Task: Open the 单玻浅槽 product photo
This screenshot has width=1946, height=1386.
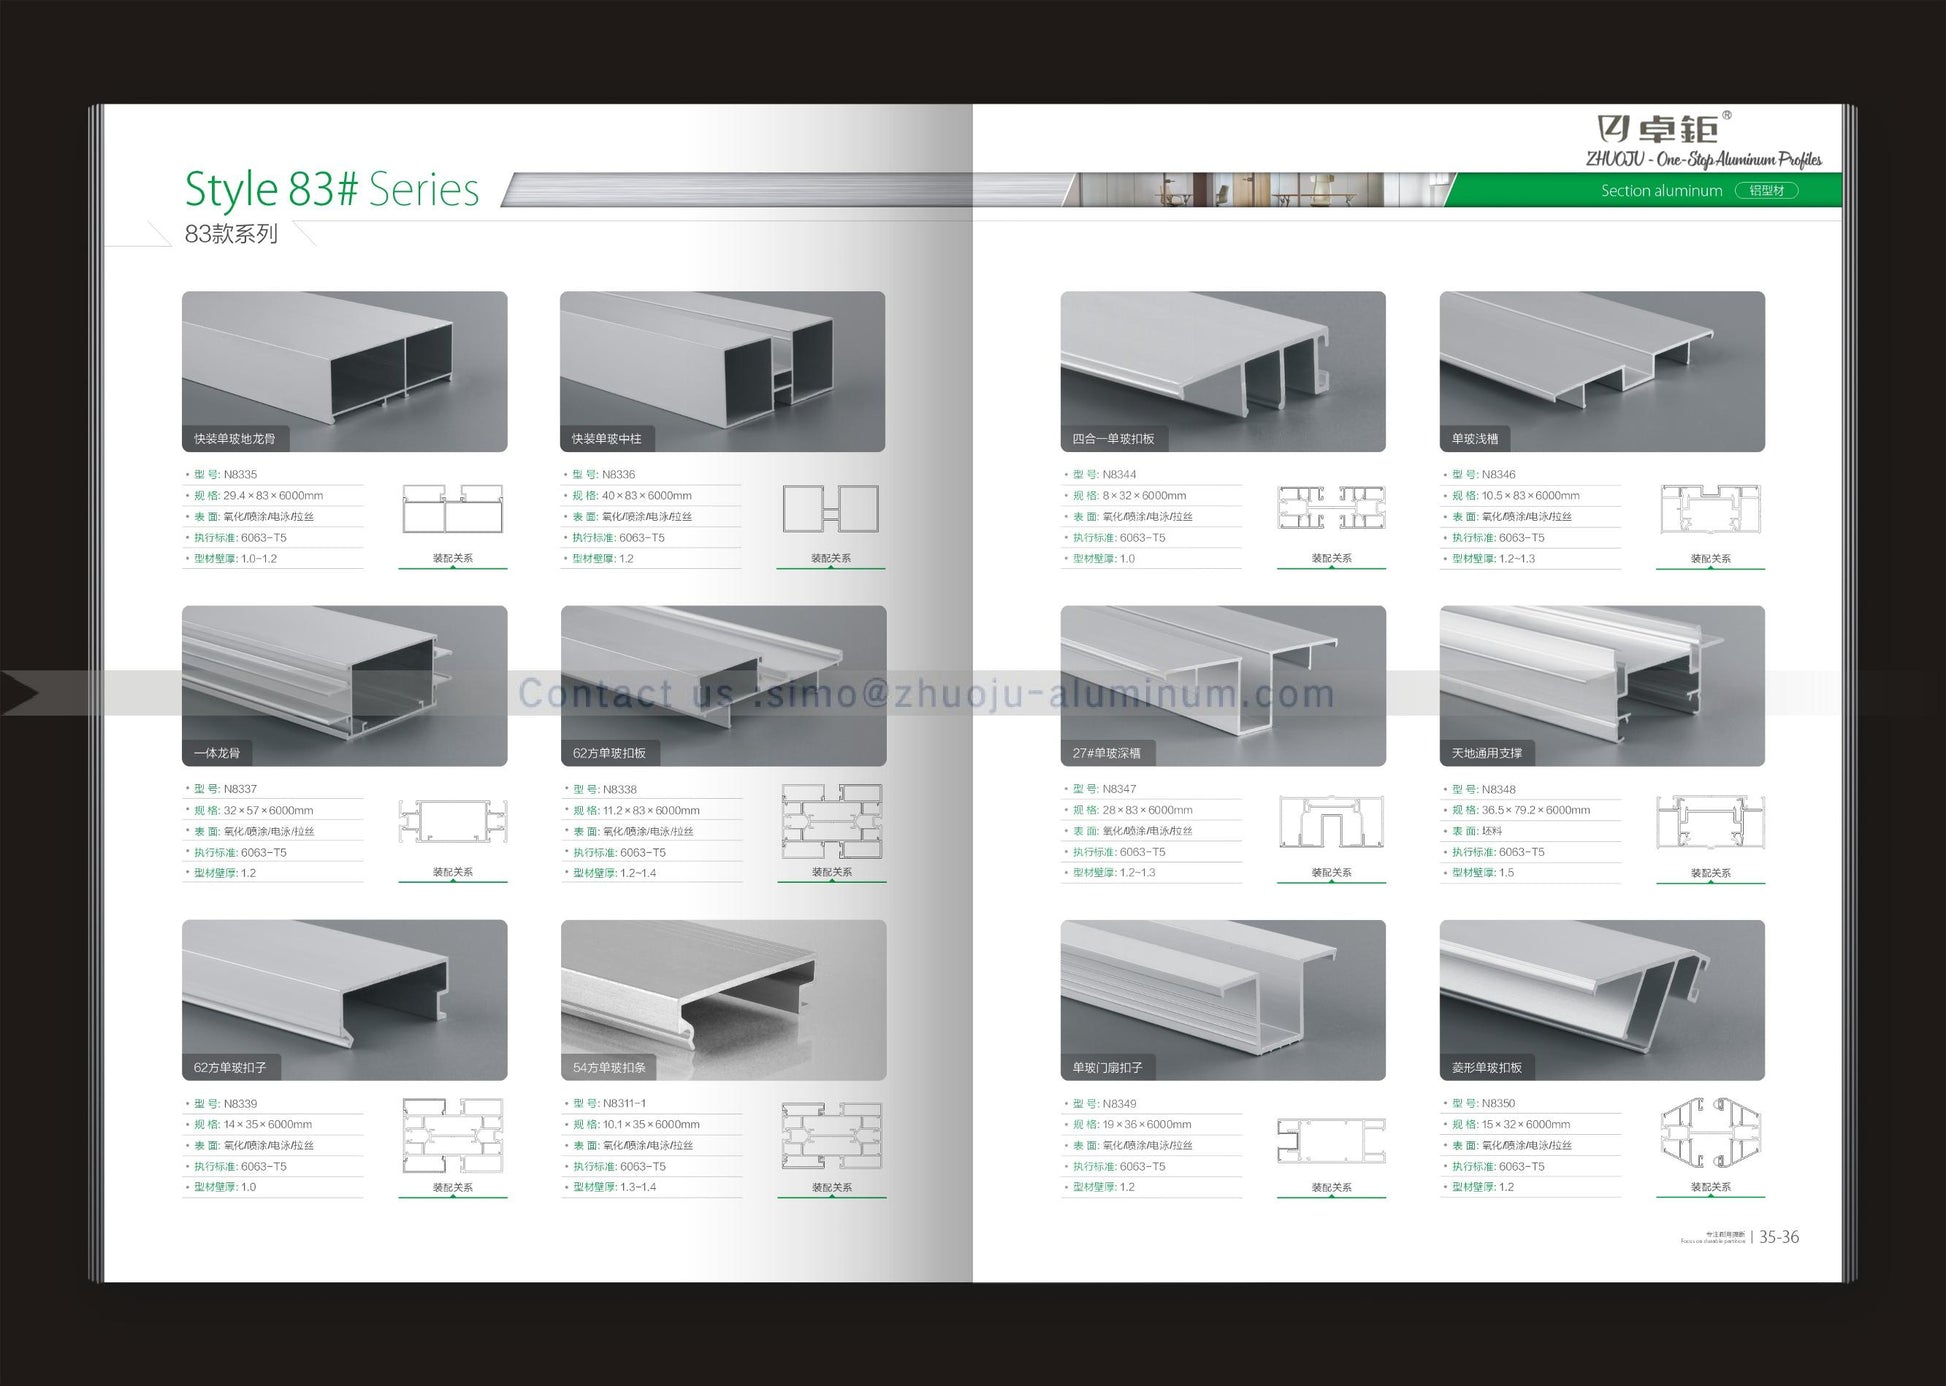Action: click(1601, 370)
